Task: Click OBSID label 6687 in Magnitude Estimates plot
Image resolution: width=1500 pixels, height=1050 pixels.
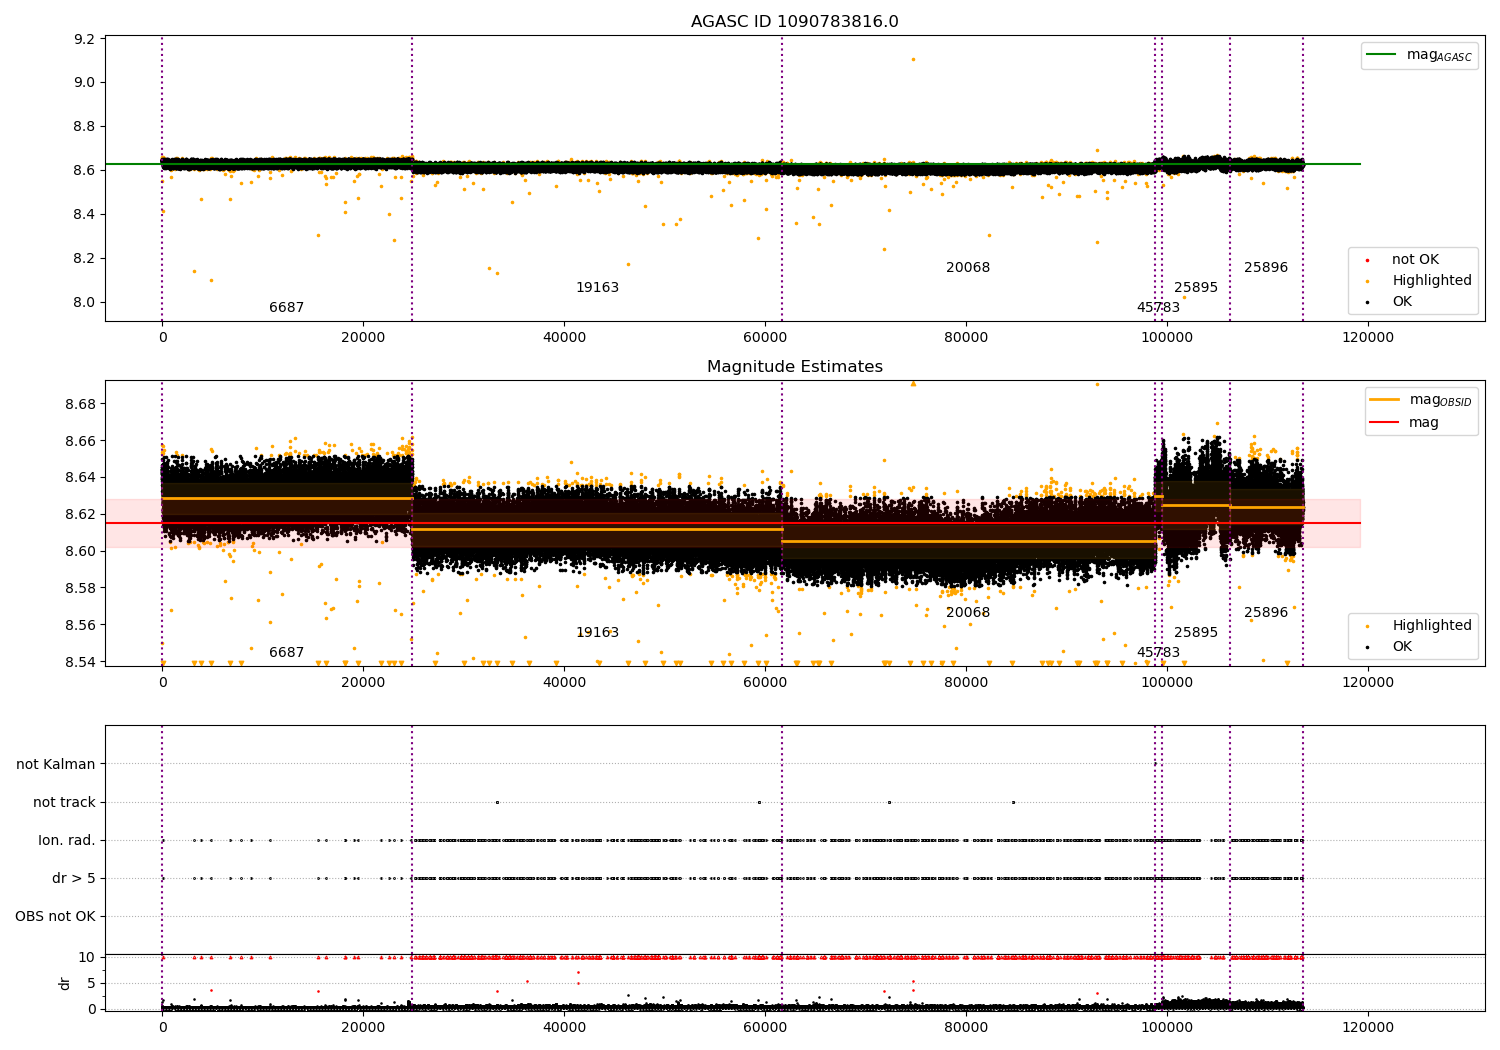Action: point(286,653)
